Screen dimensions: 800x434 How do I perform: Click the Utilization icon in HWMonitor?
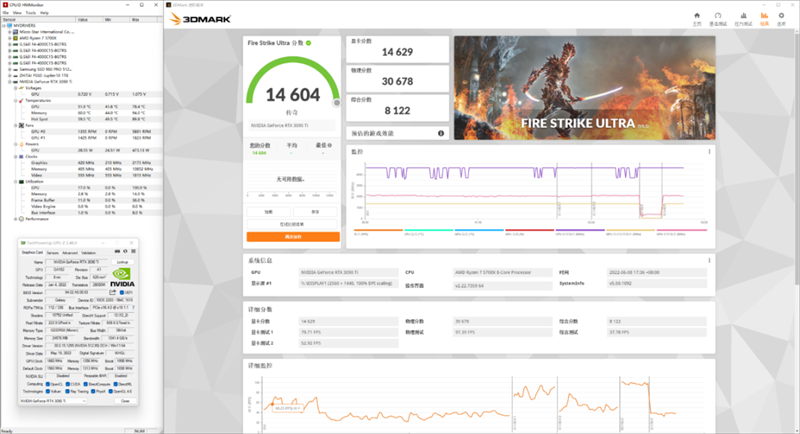coord(21,182)
